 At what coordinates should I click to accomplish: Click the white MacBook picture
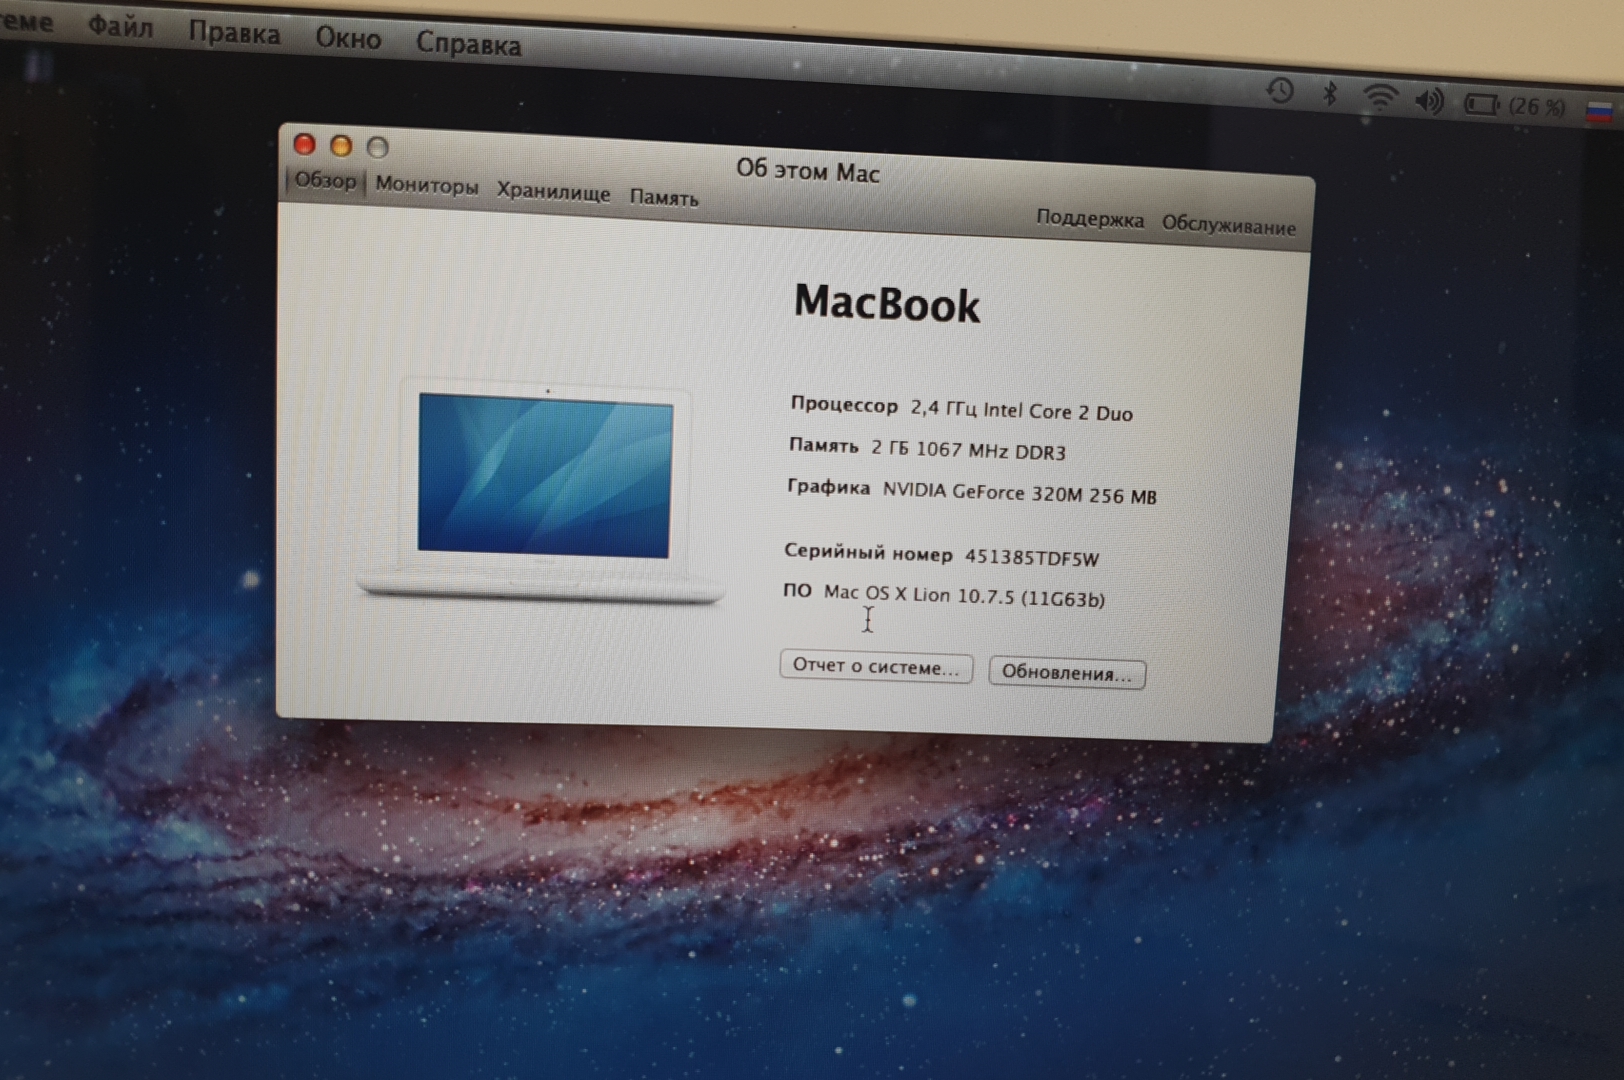pyautogui.click(x=543, y=492)
